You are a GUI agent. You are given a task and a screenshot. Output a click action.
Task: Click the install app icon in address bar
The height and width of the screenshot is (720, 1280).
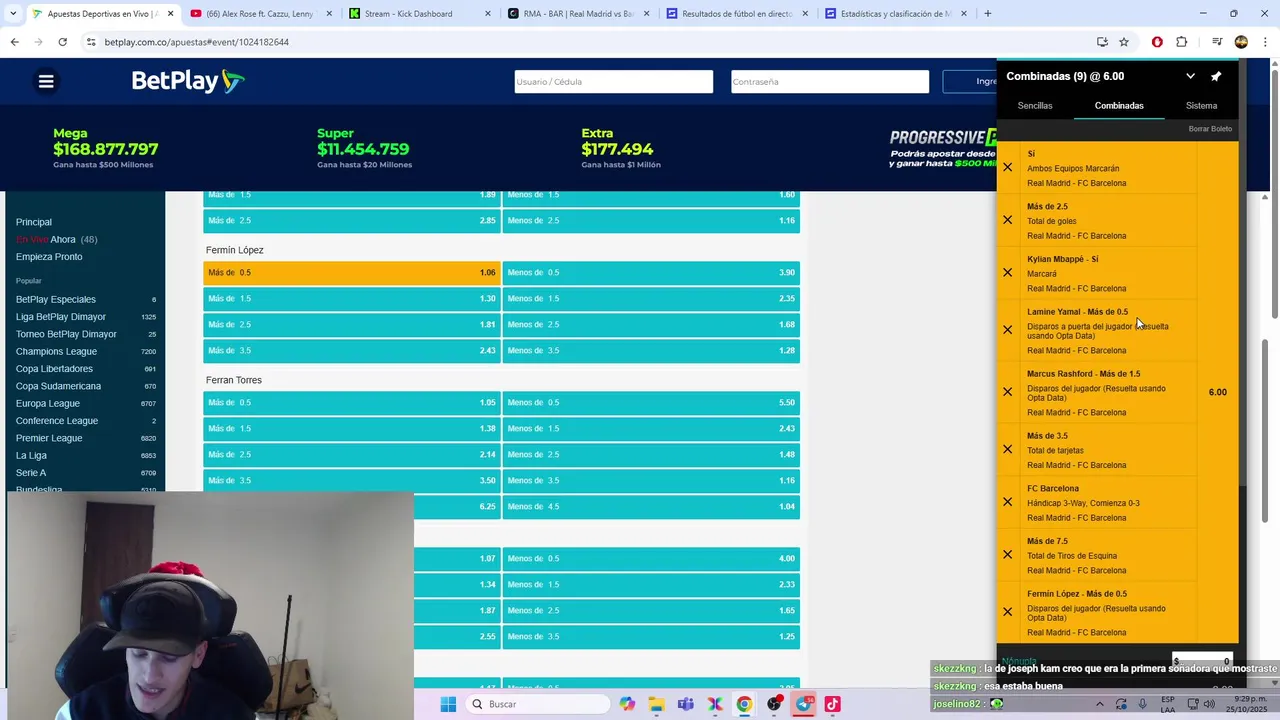(x=1102, y=42)
